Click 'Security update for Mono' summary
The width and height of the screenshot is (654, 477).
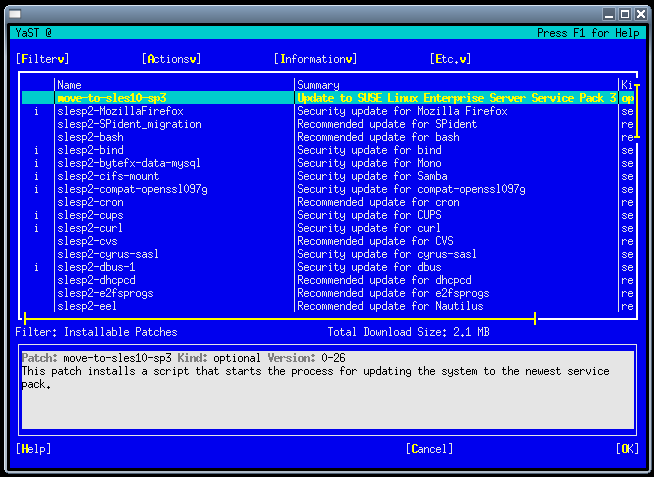tap(369, 163)
